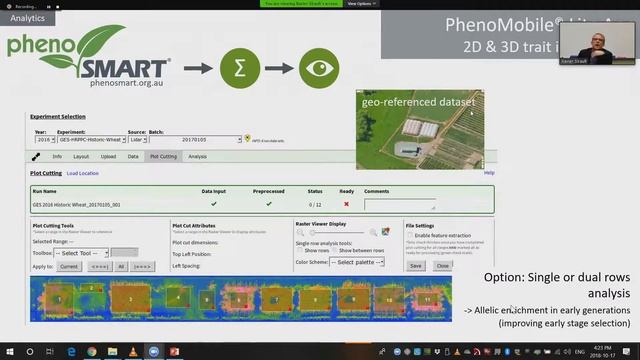Image resolution: width=640 pixels, height=360 pixels.
Task: Open VLC media player from the taskbar
Action: [133, 351]
